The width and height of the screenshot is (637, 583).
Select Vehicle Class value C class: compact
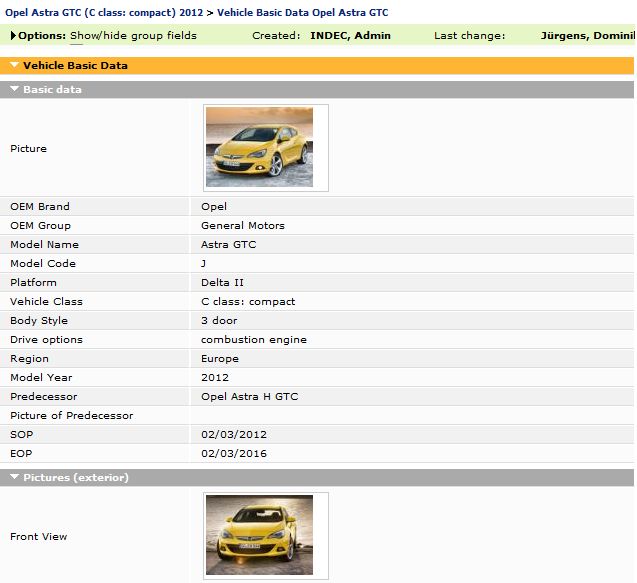coord(248,302)
